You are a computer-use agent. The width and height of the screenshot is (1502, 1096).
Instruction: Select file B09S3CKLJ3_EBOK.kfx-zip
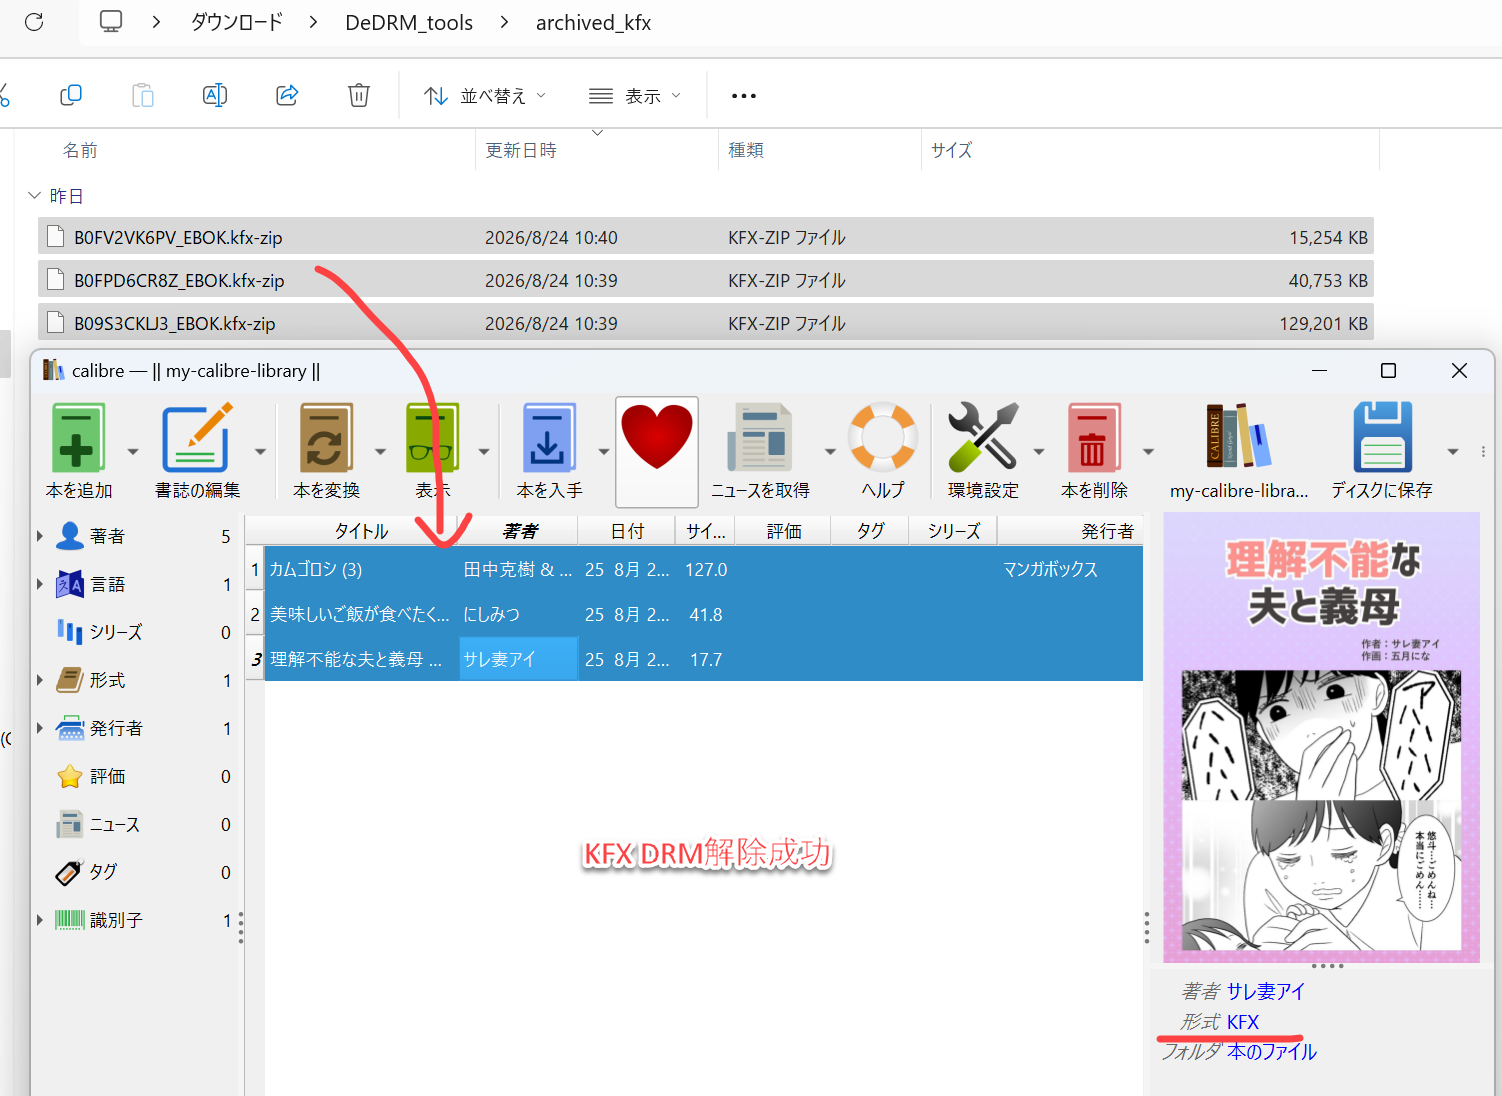coord(706,323)
